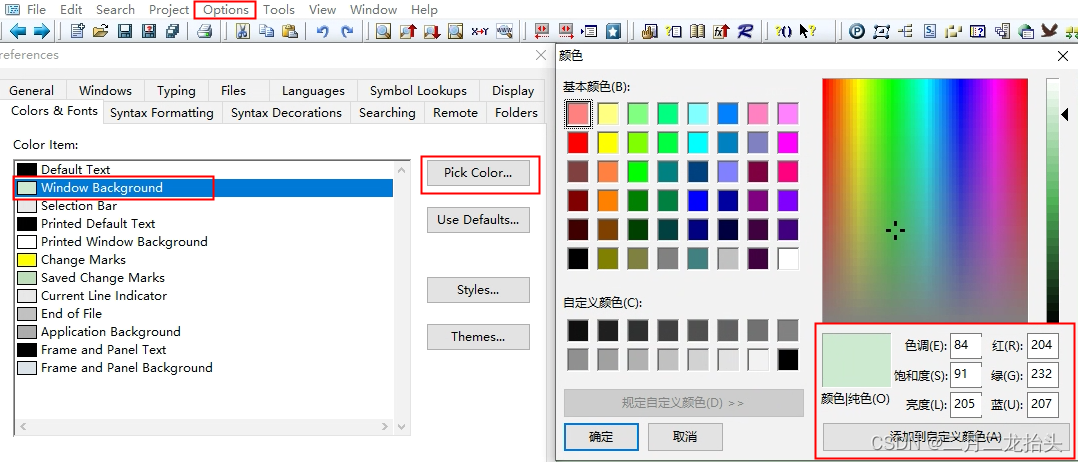Click the Redo arrow icon
Viewport: 1078px width, 462px height.
pyautogui.click(x=347, y=31)
